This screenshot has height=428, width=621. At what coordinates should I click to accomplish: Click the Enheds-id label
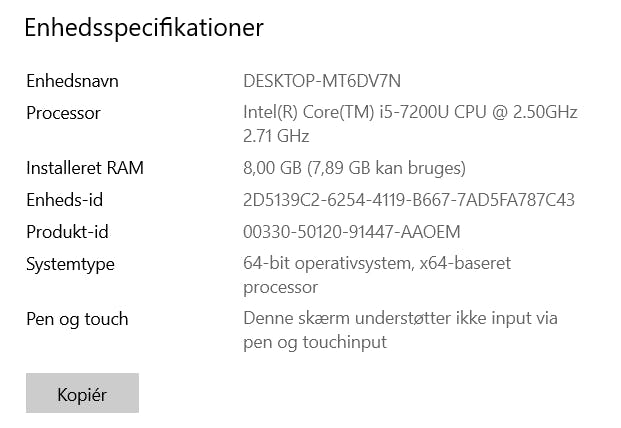click(x=65, y=200)
